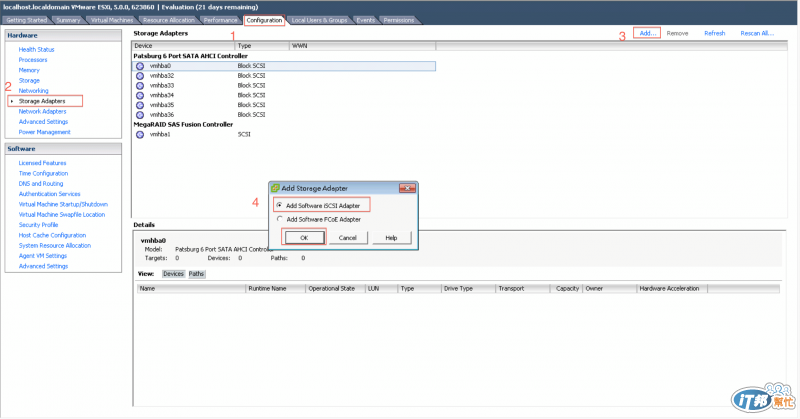Select Add Software FCoE Adapter radio option
The image size is (800, 419).
click(x=279, y=219)
